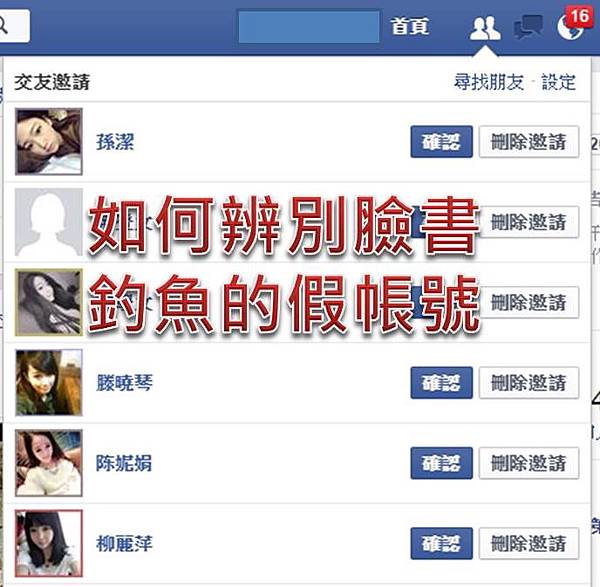Open the friend requests icon
The width and height of the screenshot is (600, 587).
(485, 28)
